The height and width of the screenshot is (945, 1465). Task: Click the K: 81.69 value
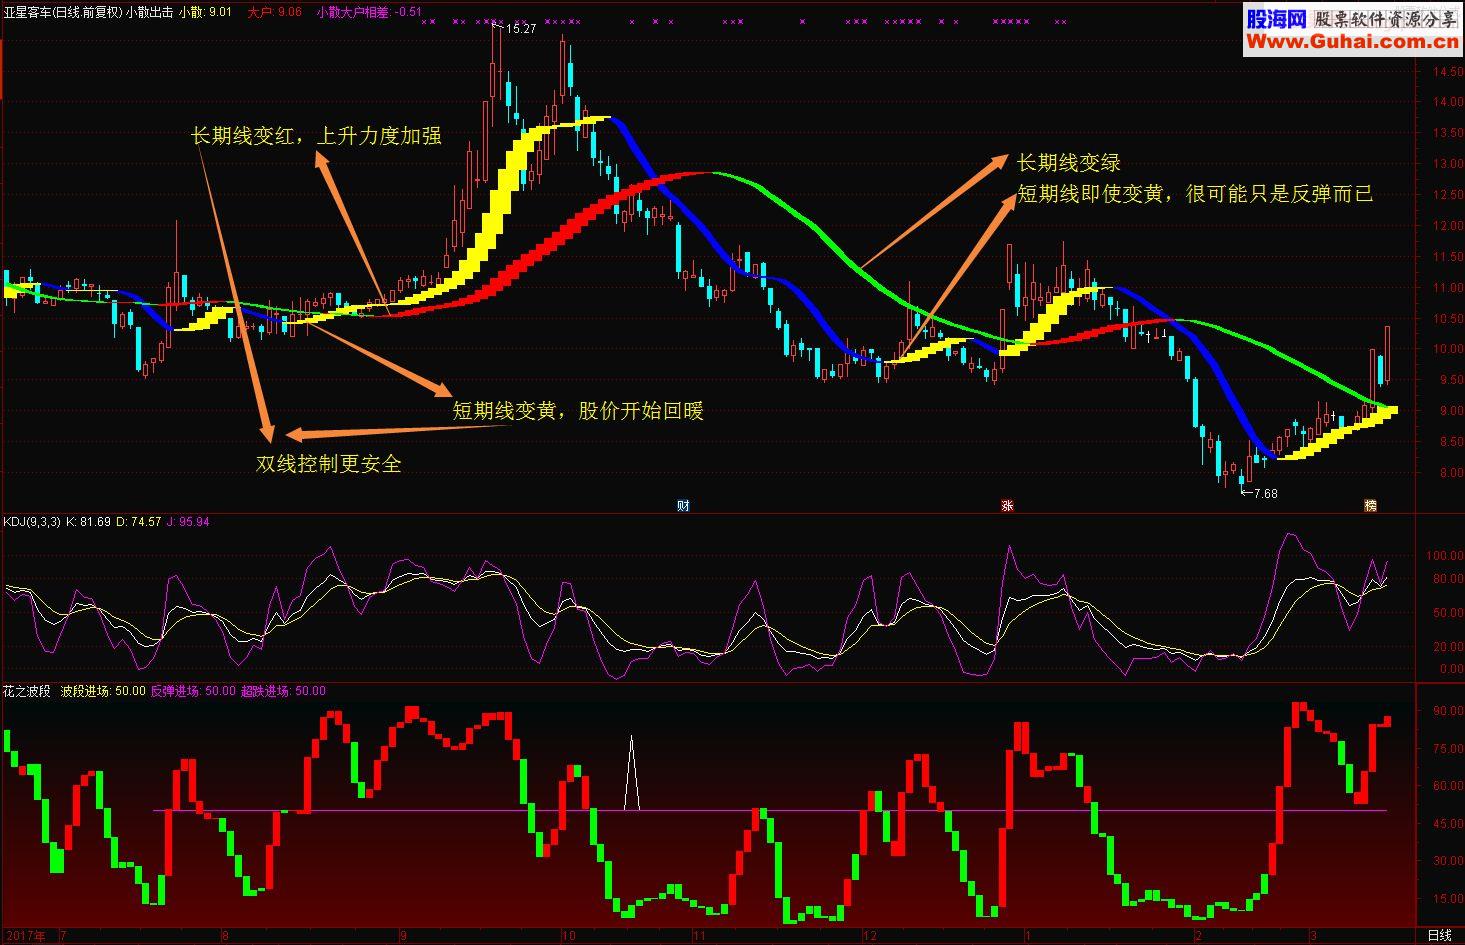point(88,522)
